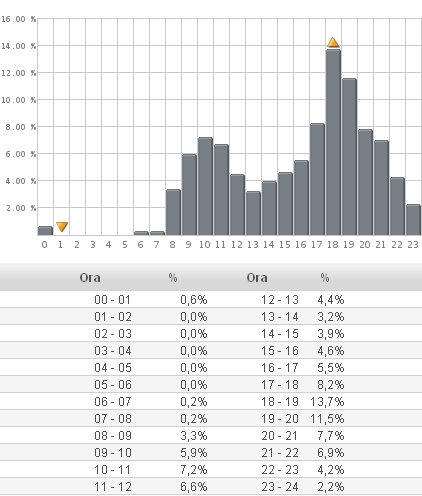Screen dimensions: 422x496
Task: Click the '2,2%' value cell
Action: pyautogui.click(x=331, y=487)
